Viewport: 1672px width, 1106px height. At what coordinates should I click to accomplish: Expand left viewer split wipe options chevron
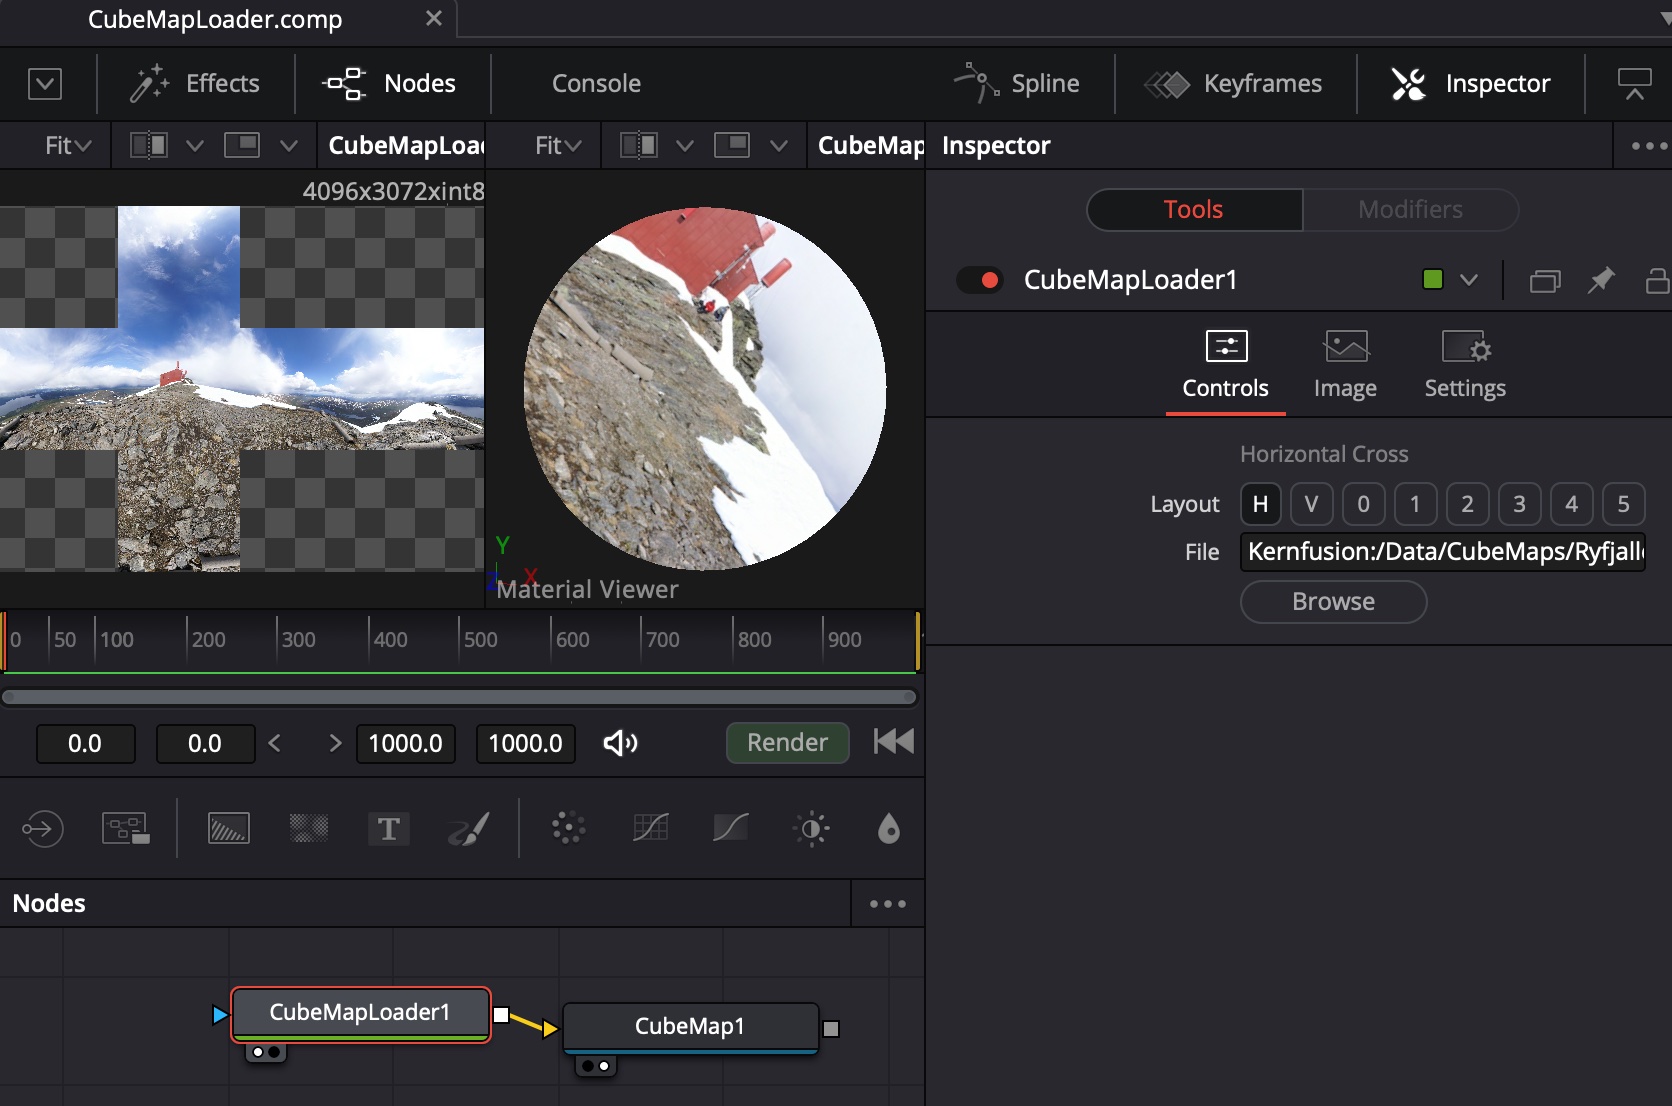pyautogui.click(x=195, y=146)
